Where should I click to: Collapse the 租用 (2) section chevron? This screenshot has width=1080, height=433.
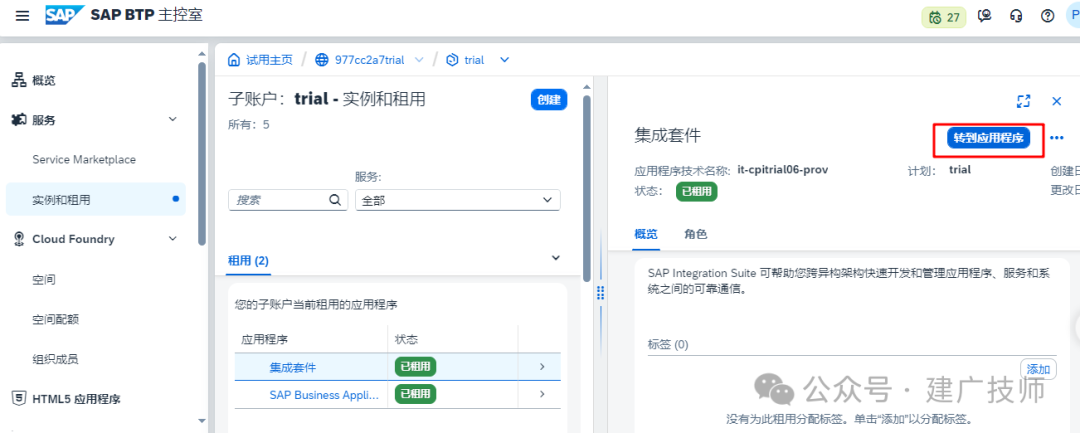(556, 257)
